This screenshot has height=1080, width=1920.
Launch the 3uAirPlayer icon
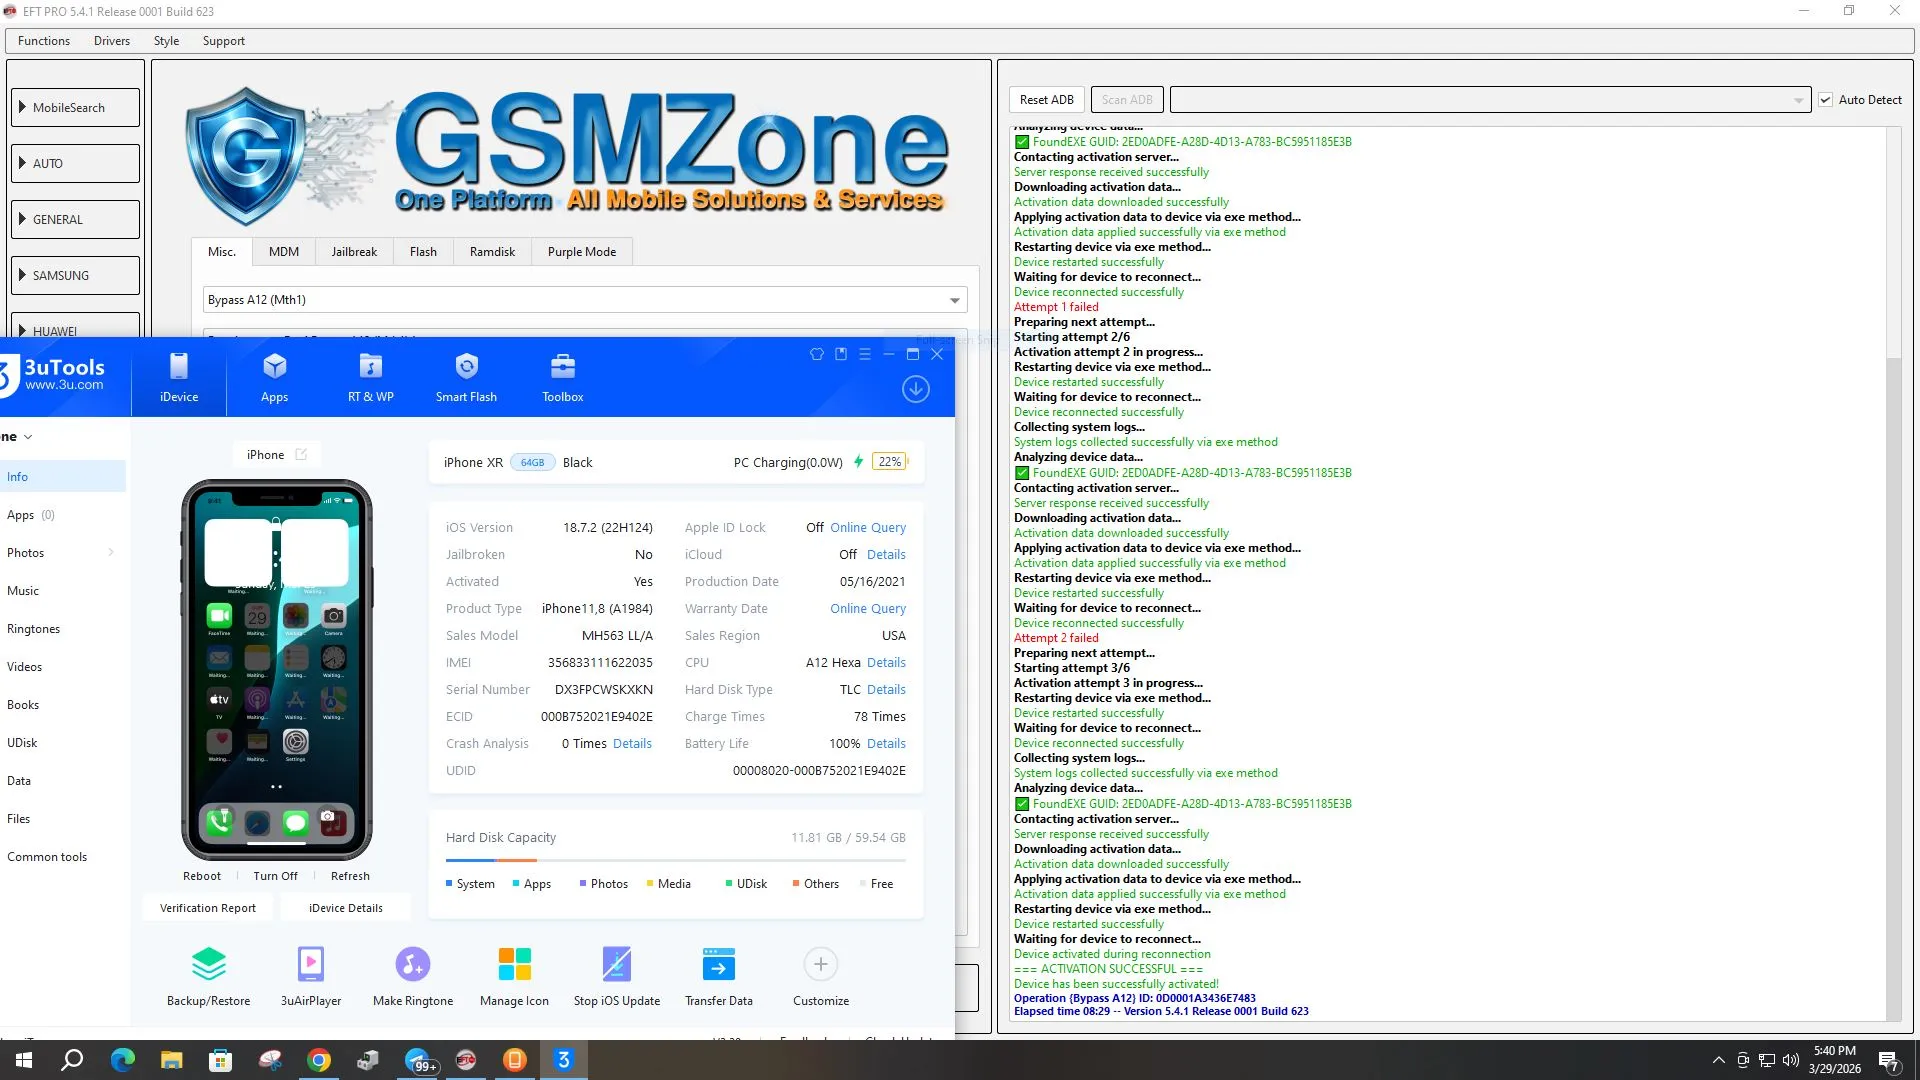tap(311, 965)
